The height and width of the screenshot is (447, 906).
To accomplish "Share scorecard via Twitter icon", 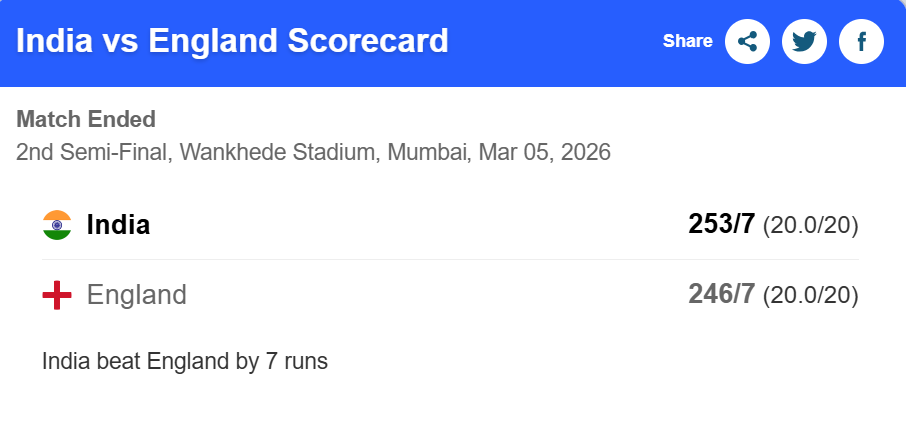I will click(804, 42).
